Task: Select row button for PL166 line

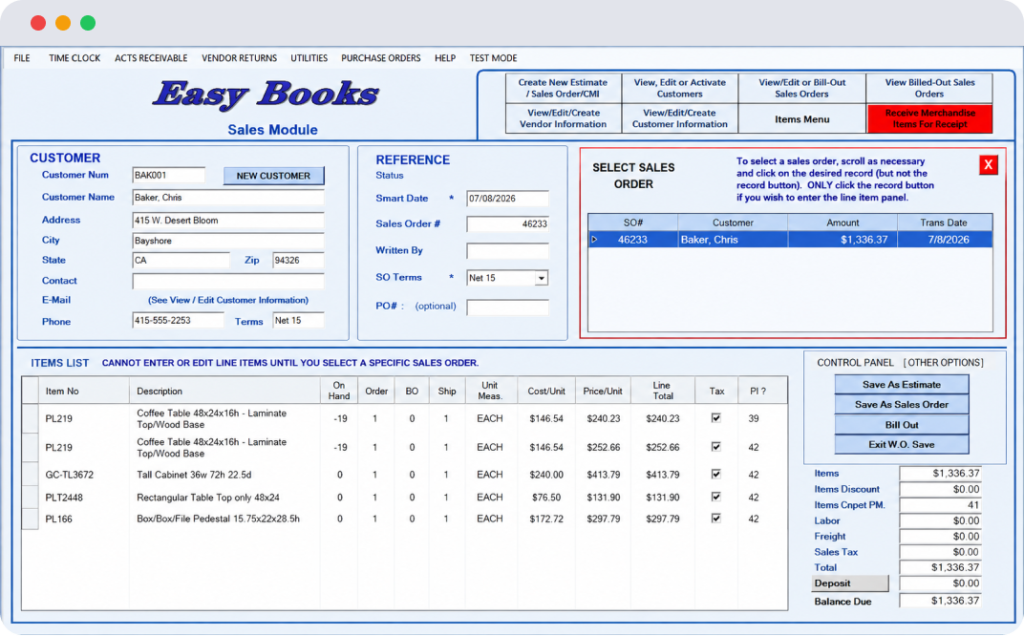Action: pos(30,519)
